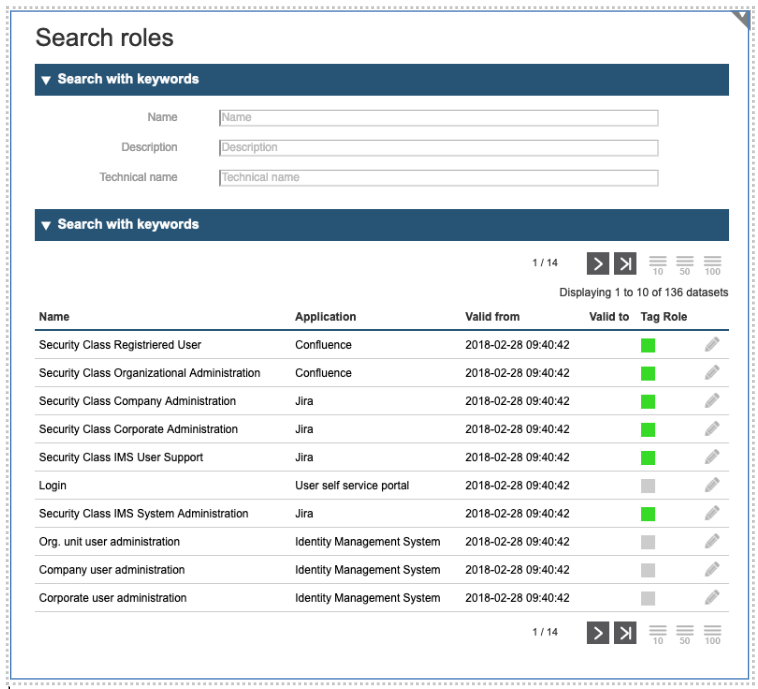Show 10 rows per page in top pager

(657, 265)
